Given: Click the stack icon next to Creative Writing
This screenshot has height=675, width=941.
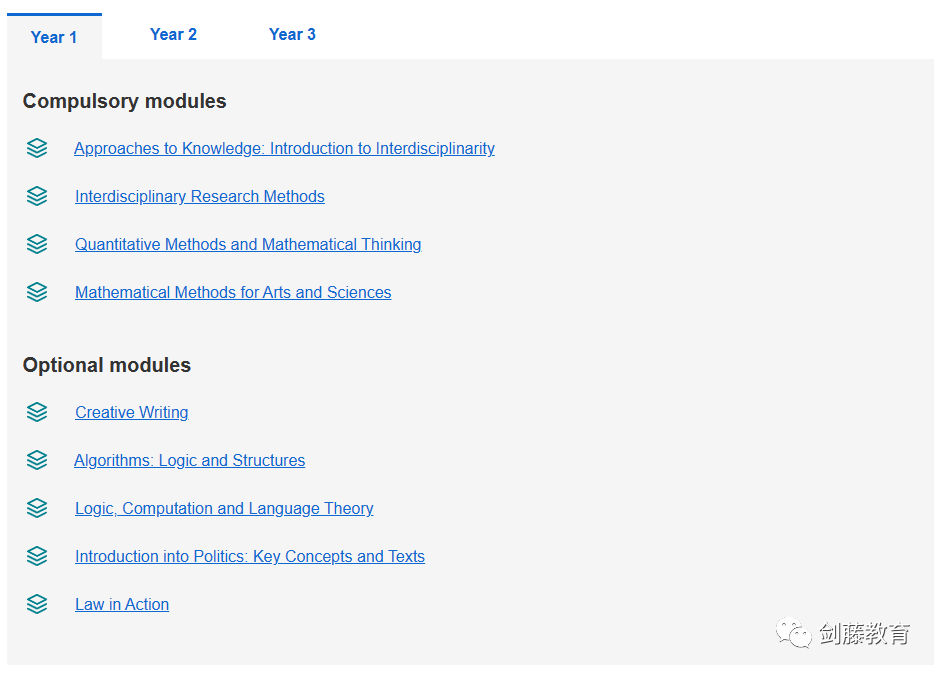Looking at the screenshot, I should click(37, 412).
